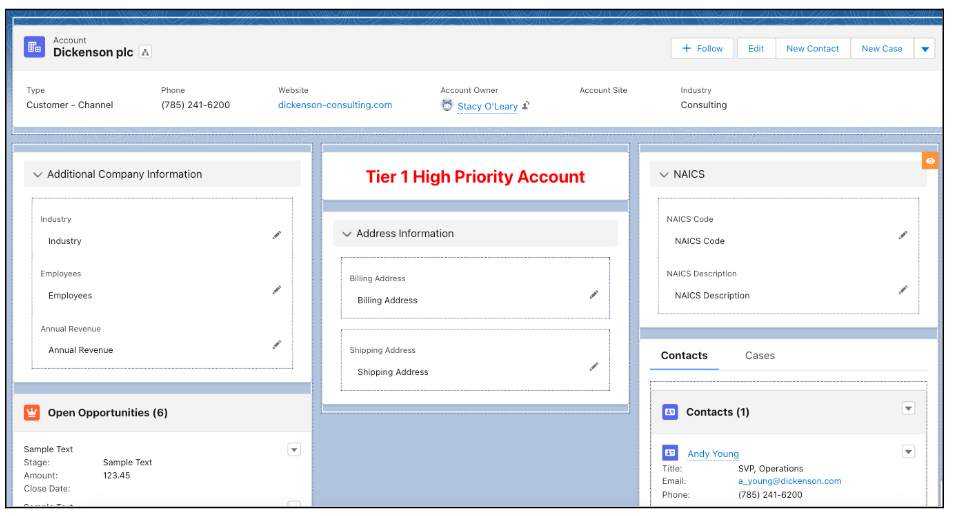The image size is (953, 516).
Task: Click the SVP, Operations title text
Action: pos(771,469)
